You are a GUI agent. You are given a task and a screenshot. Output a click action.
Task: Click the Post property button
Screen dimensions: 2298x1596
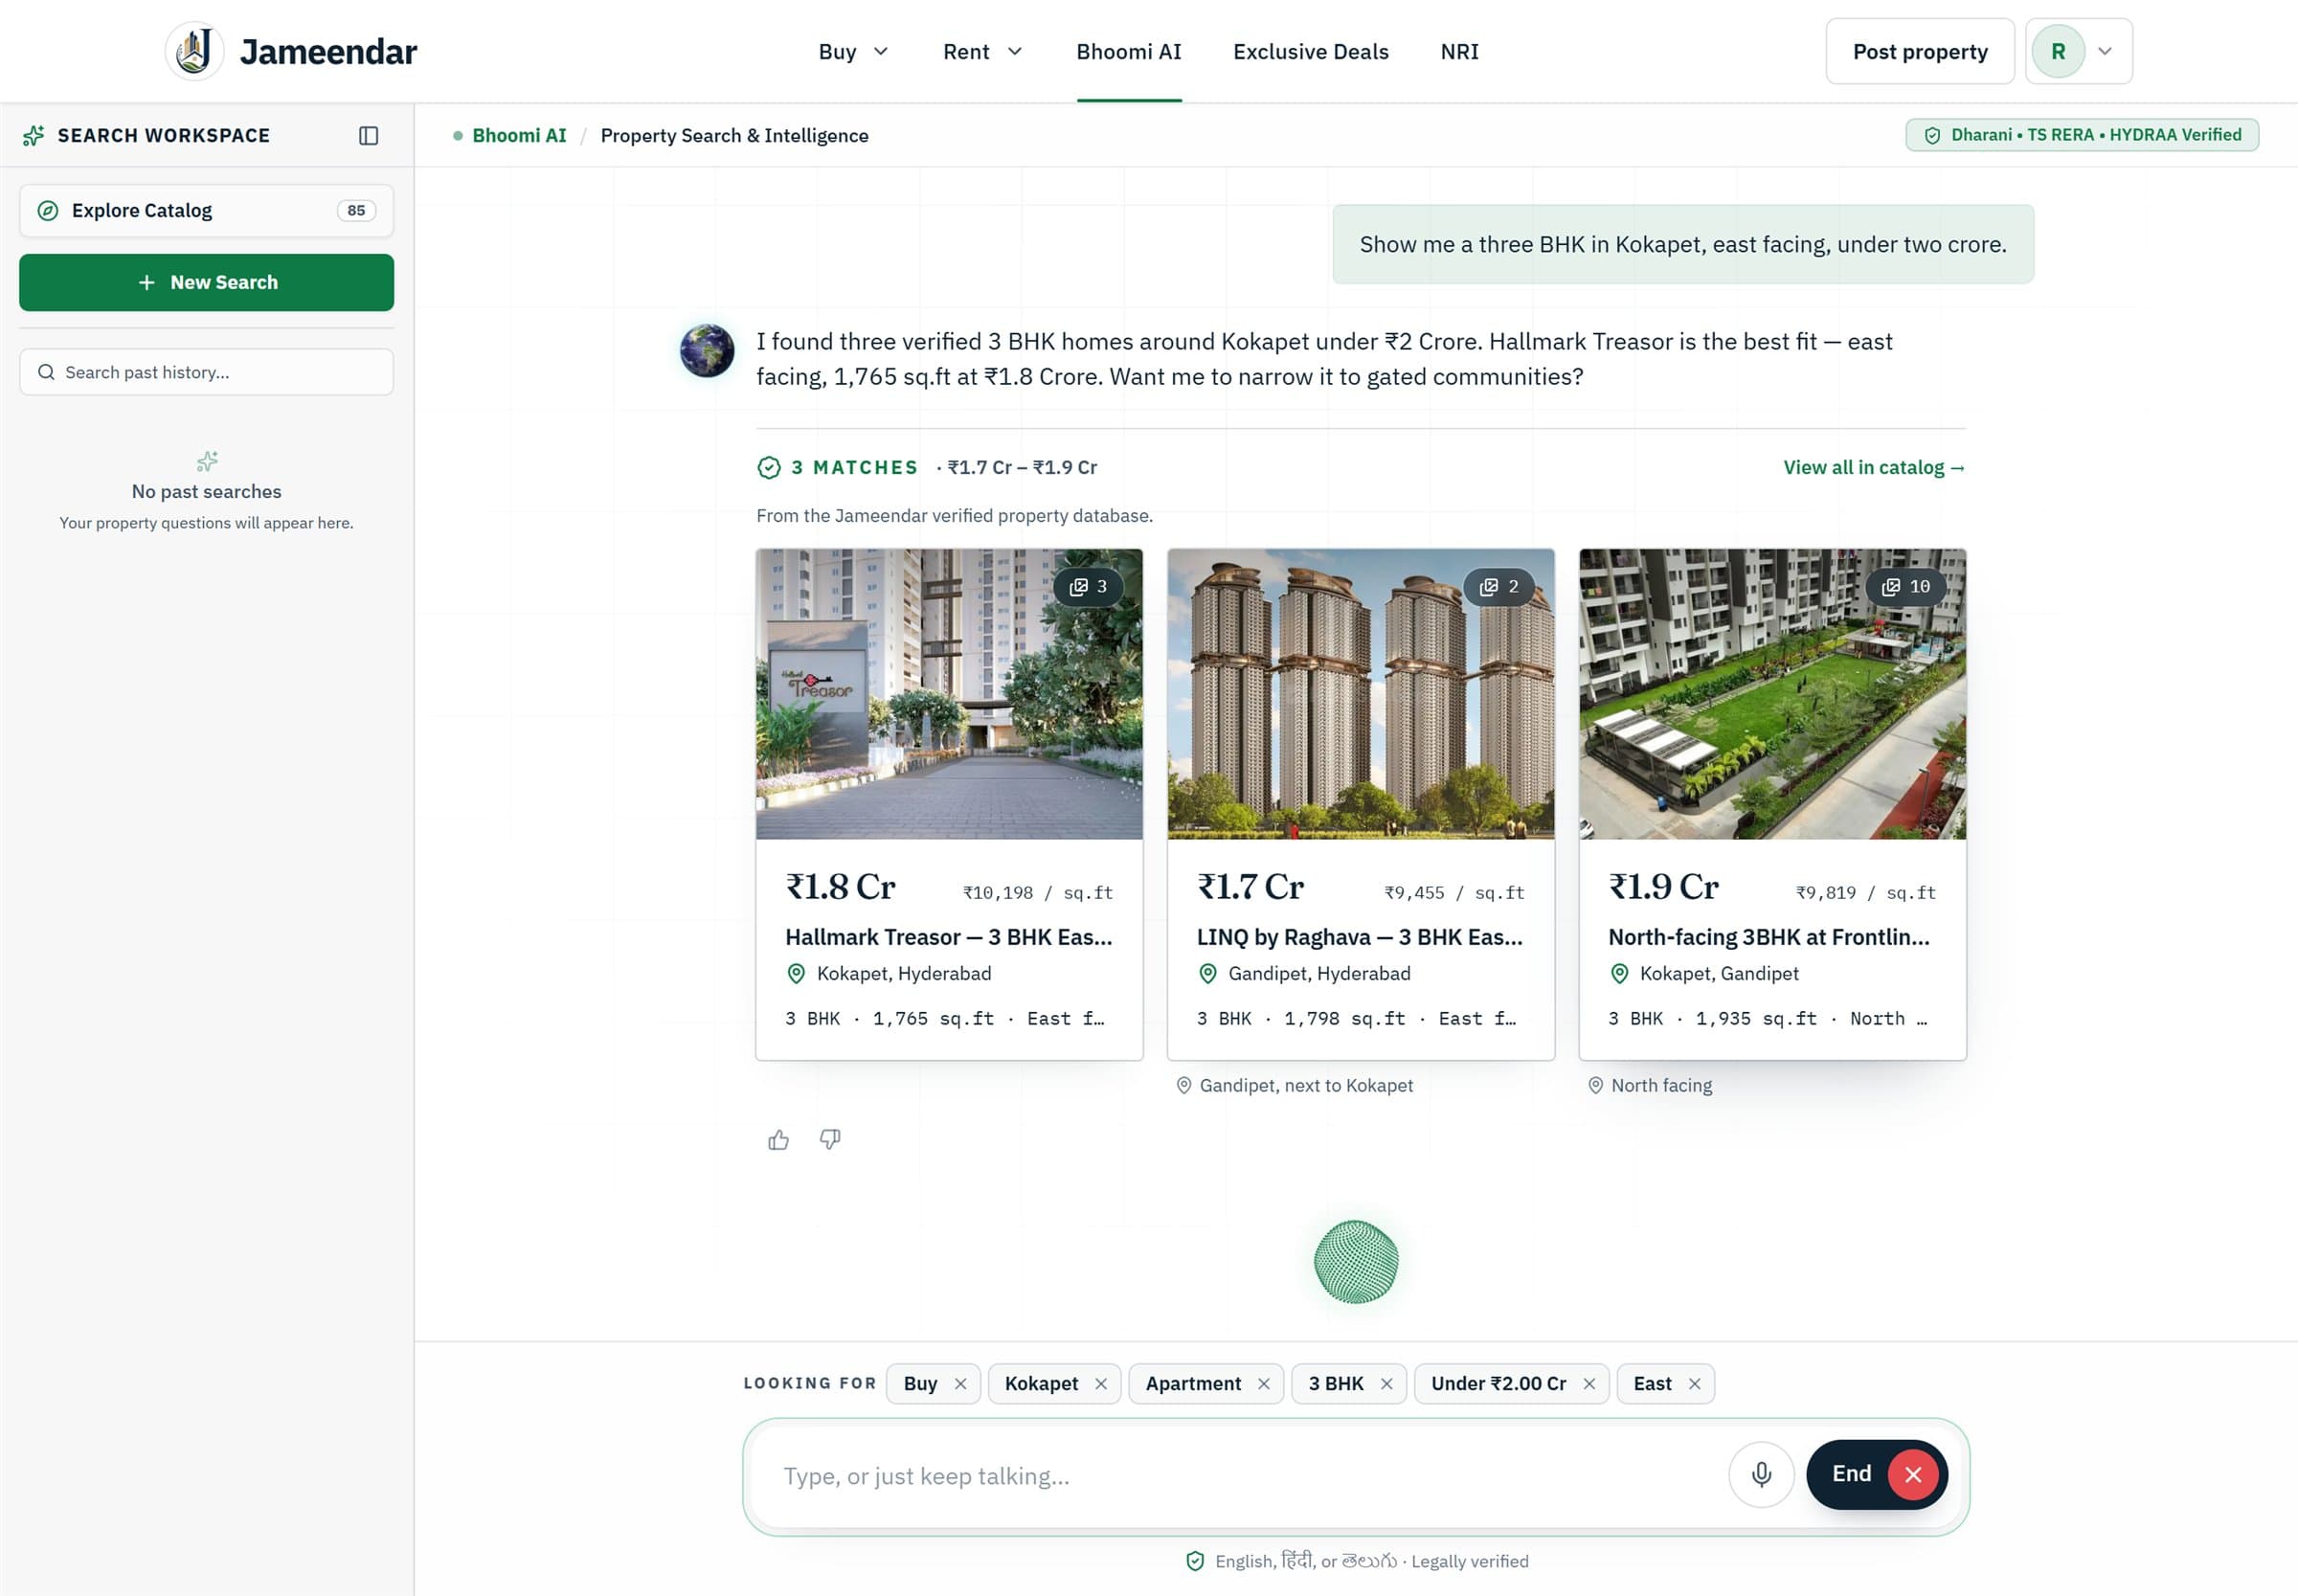click(1920, 51)
